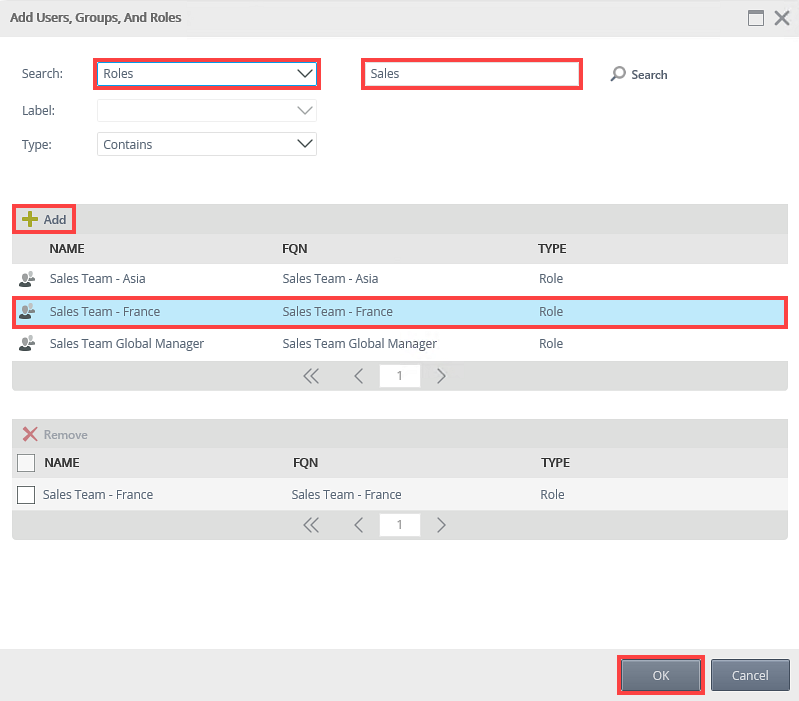The width and height of the screenshot is (799, 701).
Task: Open the Label dropdown
Action: pyautogui.click(x=207, y=111)
